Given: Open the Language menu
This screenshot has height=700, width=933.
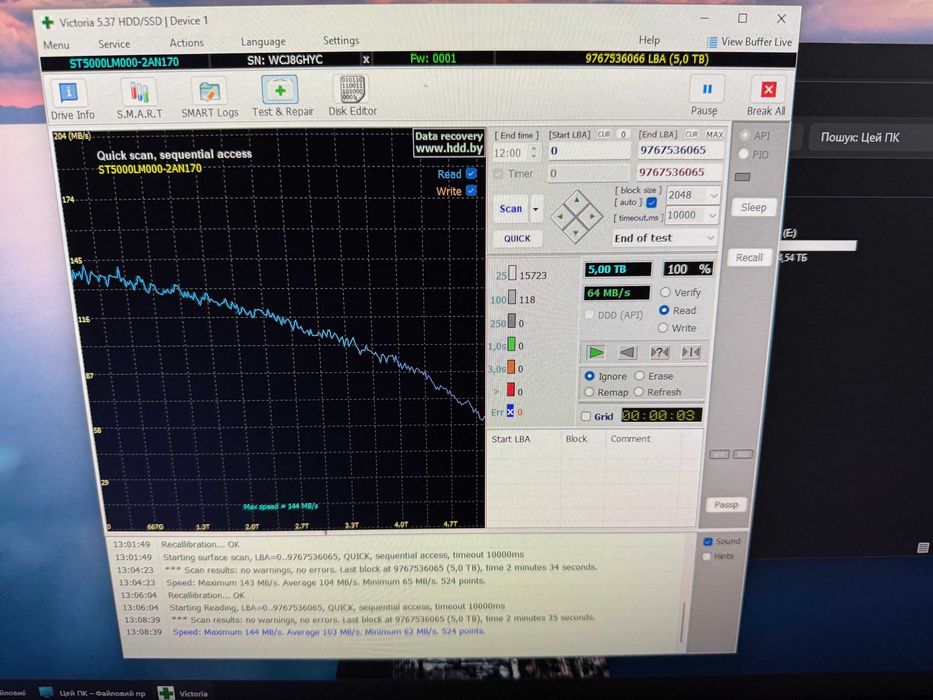Looking at the screenshot, I should pyautogui.click(x=263, y=42).
